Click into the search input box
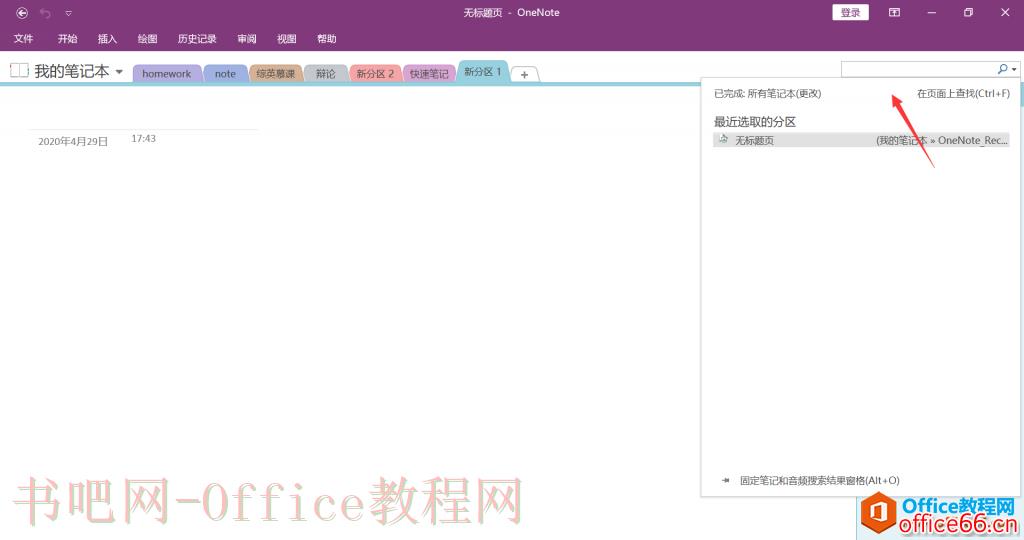The height and width of the screenshot is (540, 1024). [x=918, y=69]
